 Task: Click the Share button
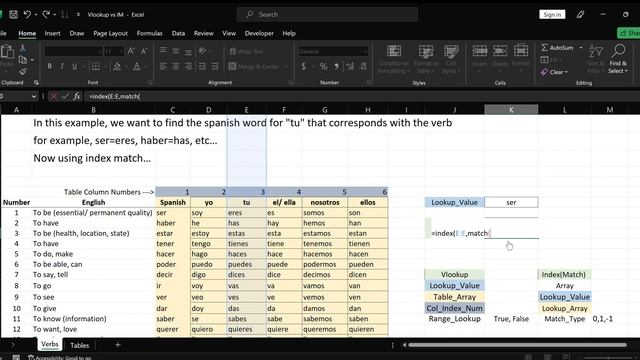(629, 33)
